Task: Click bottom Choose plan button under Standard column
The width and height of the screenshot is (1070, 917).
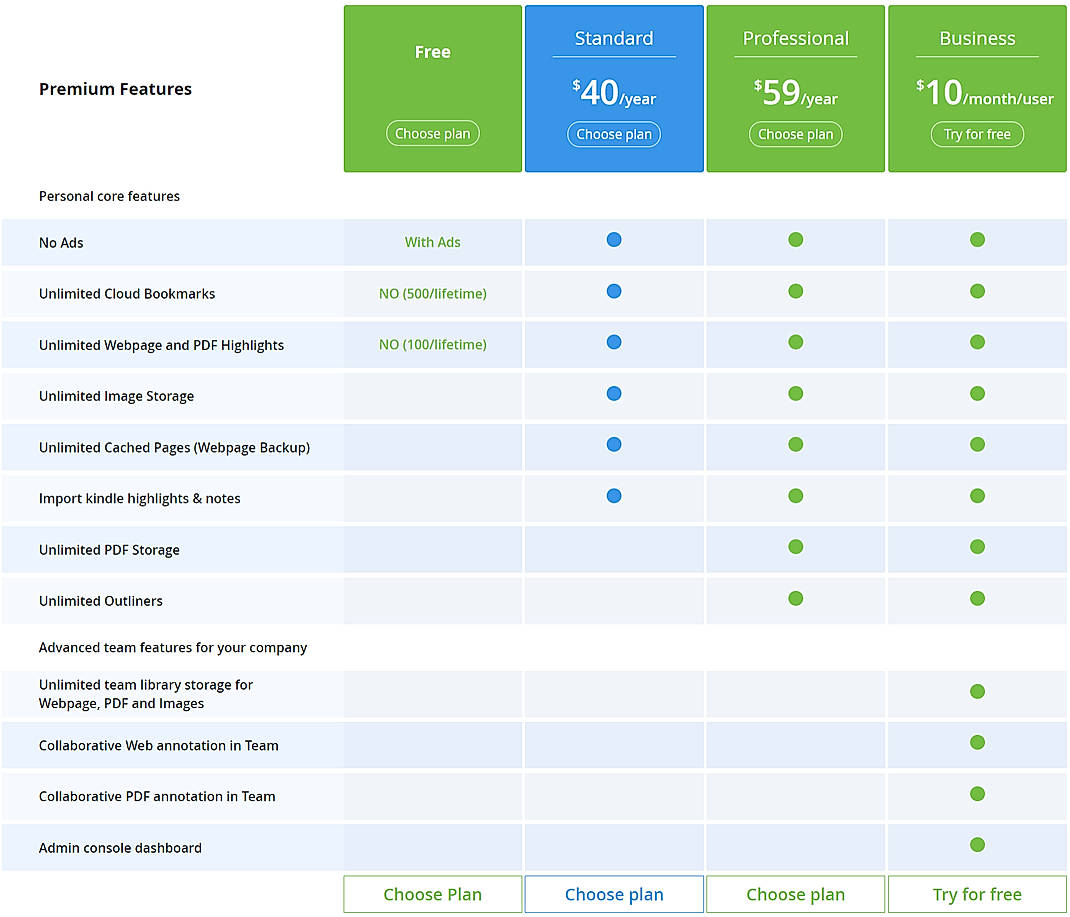Action: point(614,894)
